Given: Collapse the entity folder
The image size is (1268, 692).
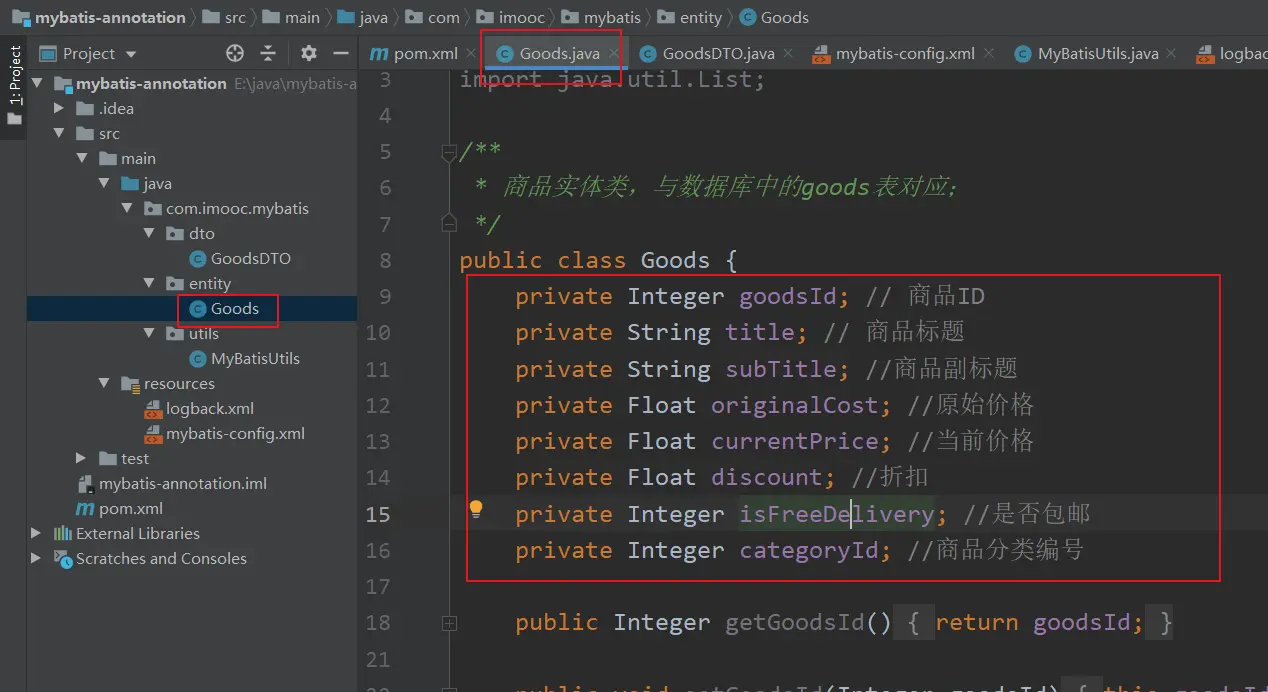Looking at the screenshot, I should pos(149,284).
